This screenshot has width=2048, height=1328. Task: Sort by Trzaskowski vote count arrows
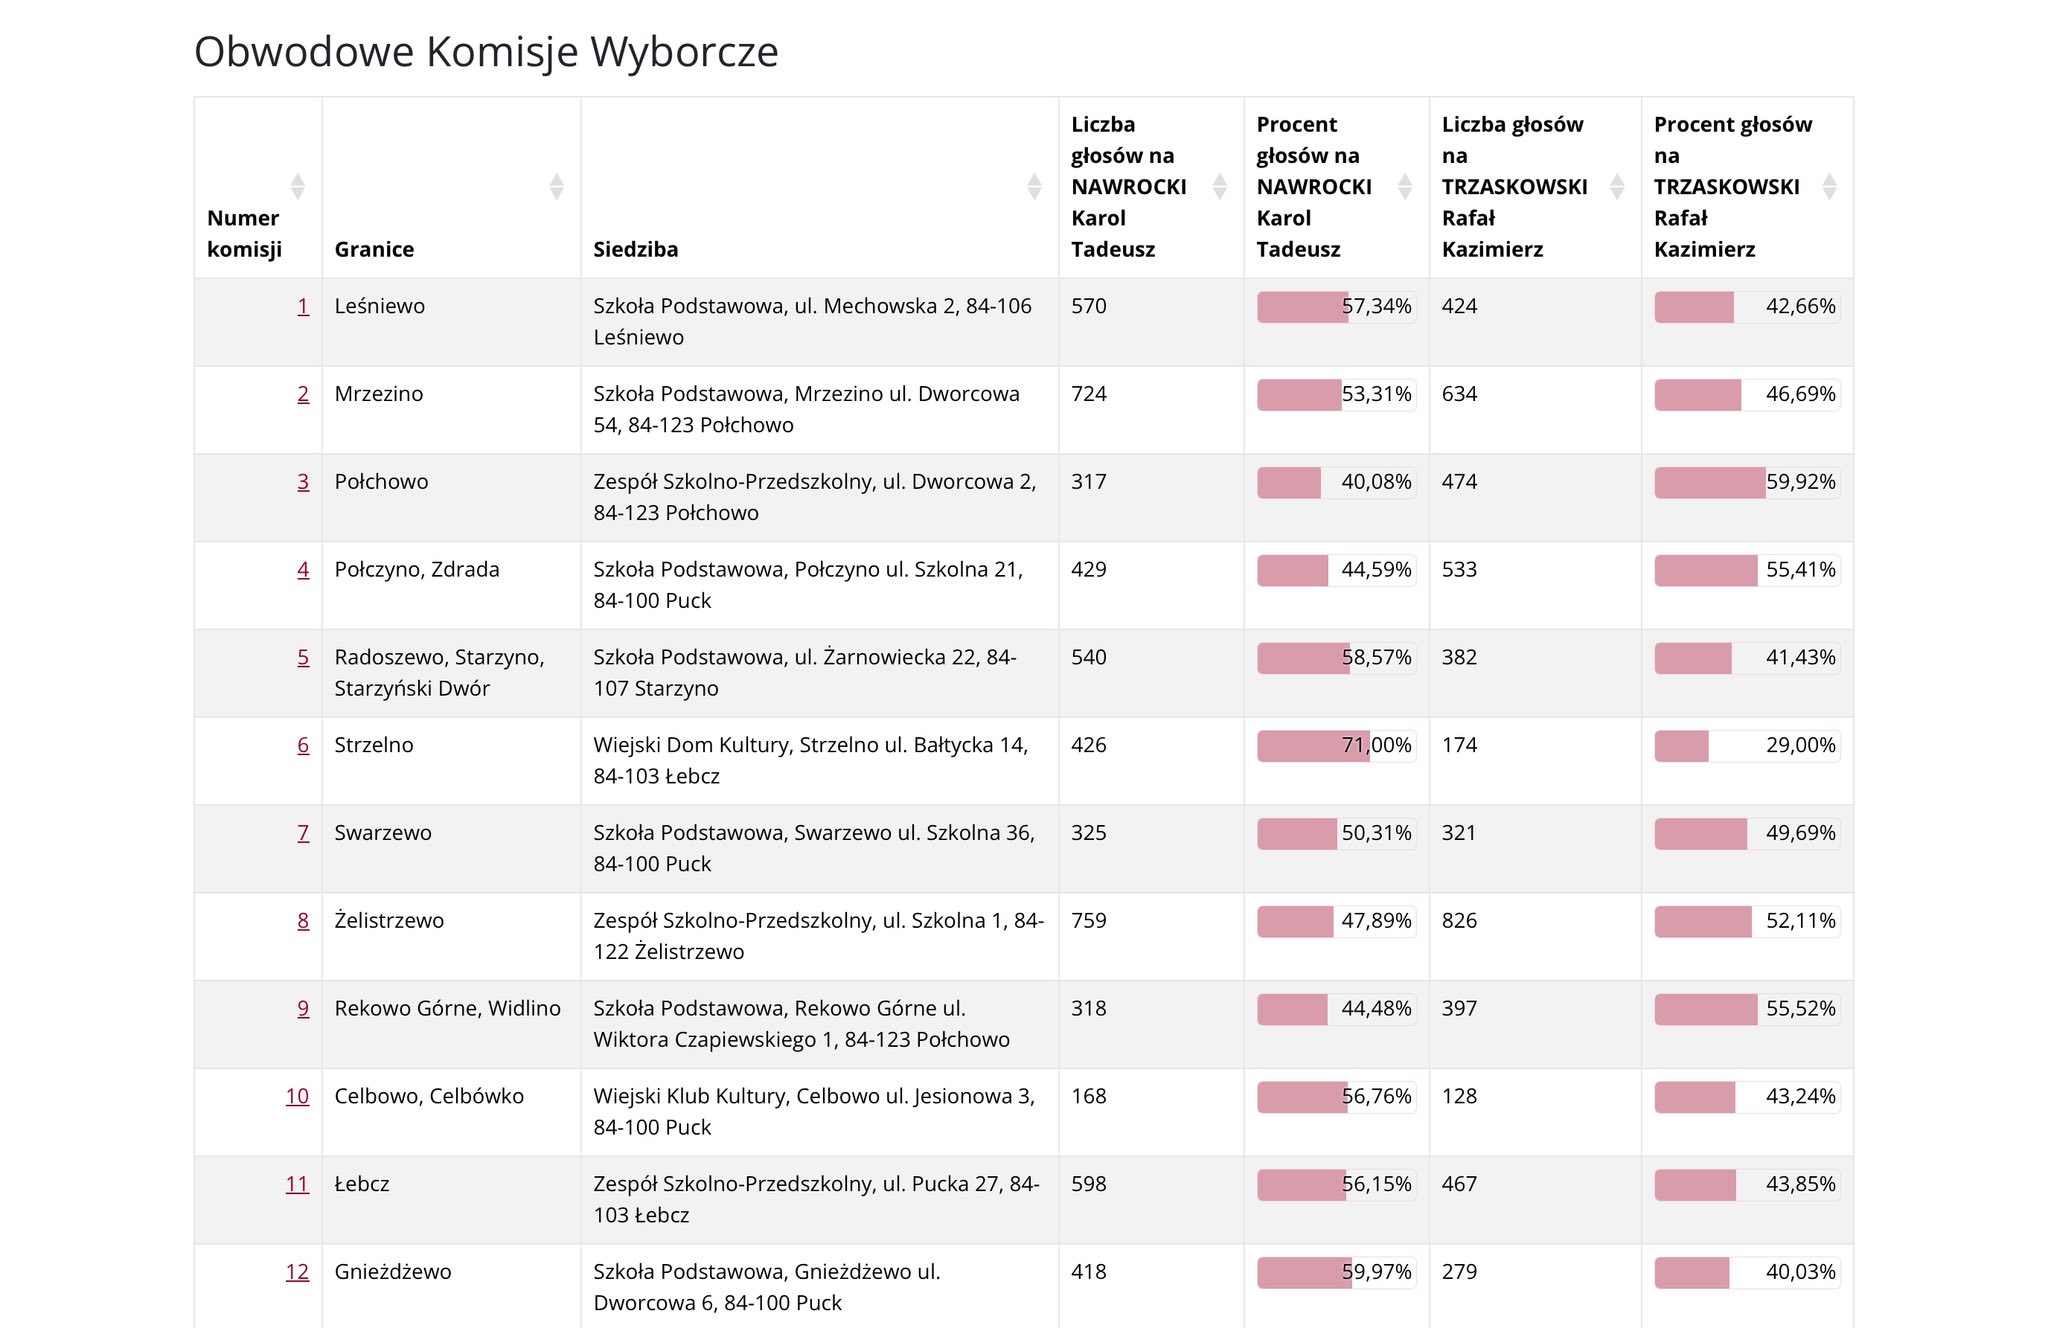coord(1616,186)
